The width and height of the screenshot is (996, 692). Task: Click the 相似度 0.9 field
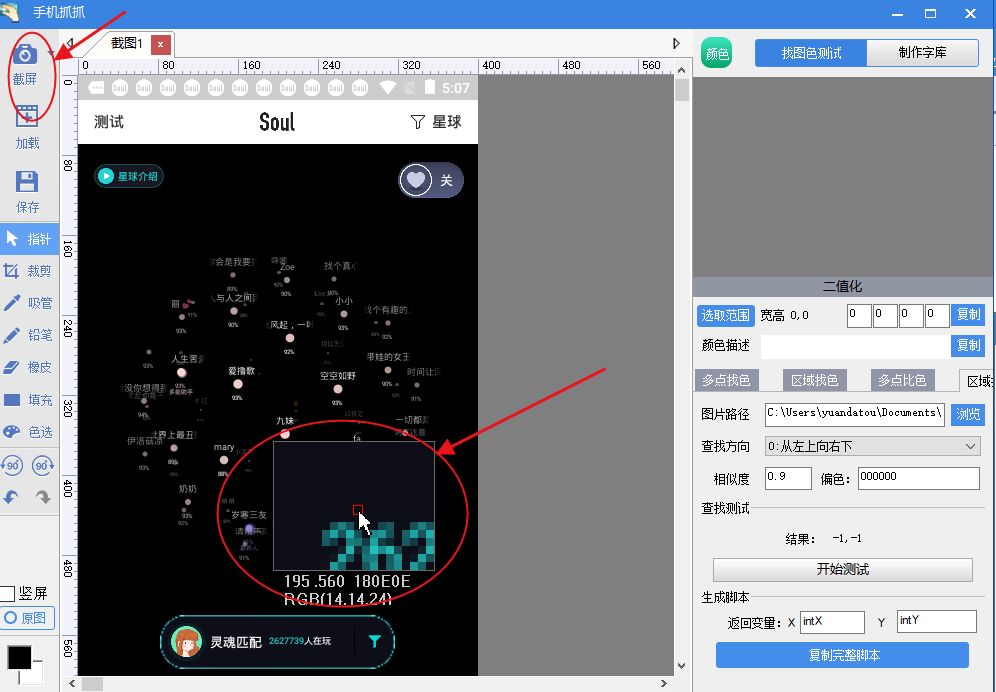[x=788, y=478]
